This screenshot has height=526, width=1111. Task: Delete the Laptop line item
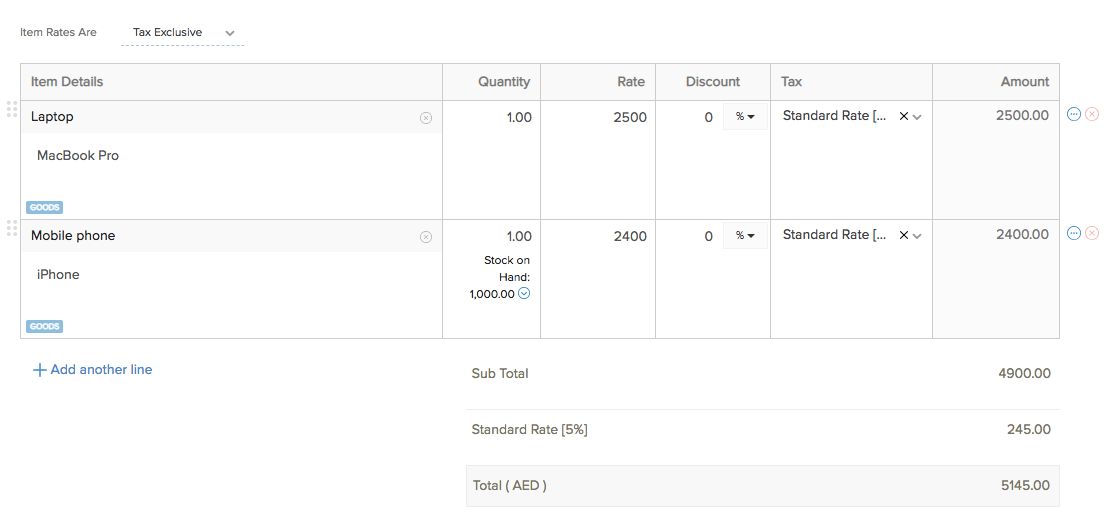click(1092, 115)
